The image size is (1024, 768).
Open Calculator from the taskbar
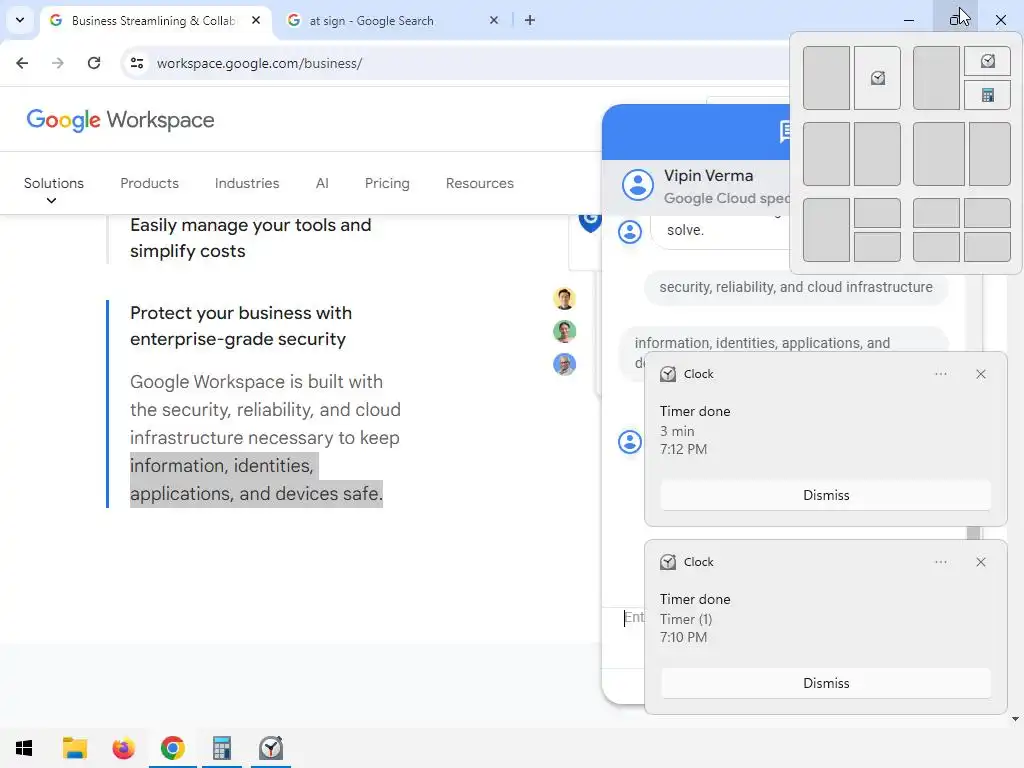(221, 748)
